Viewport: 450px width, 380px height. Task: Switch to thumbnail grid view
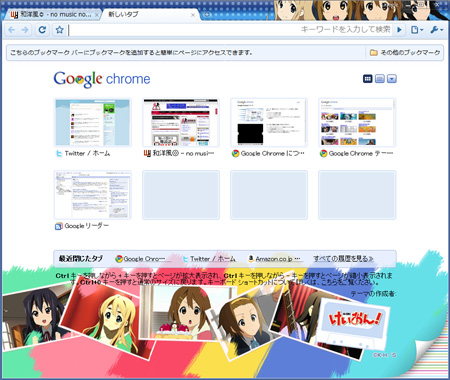[x=367, y=79]
